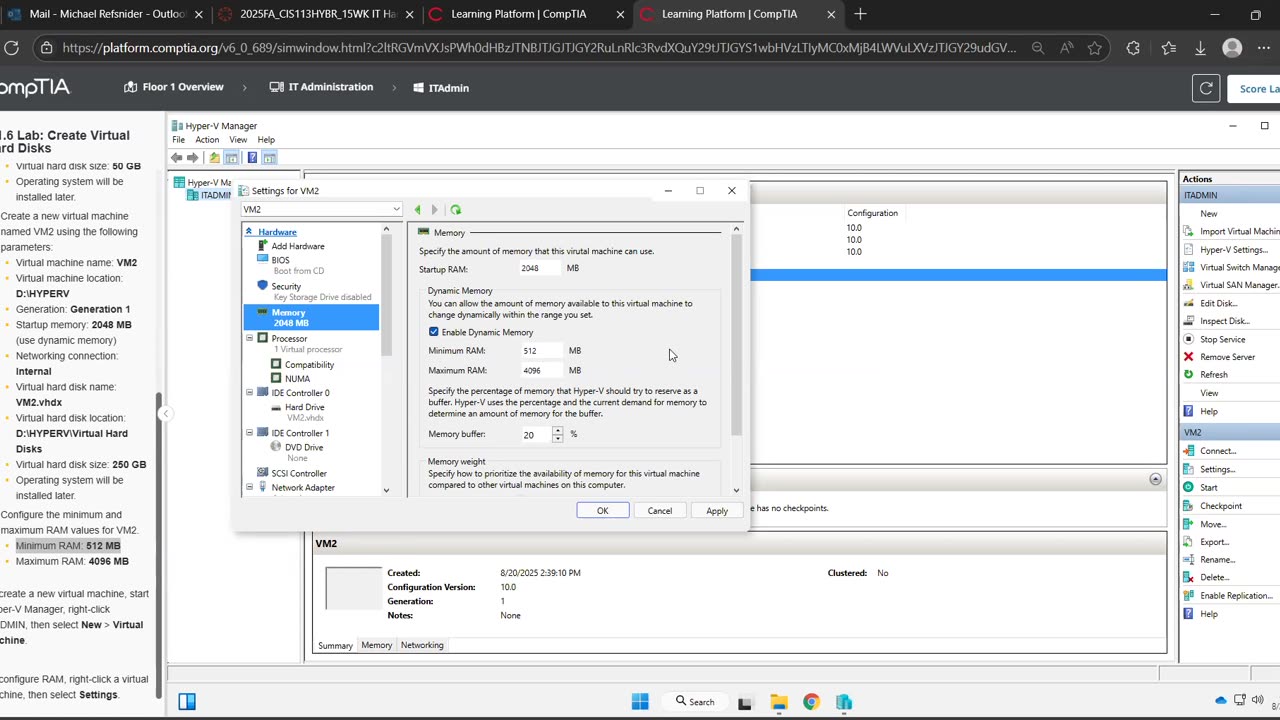The width and height of the screenshot is (1280, 720).
Task: Click IT Administration navigation link
Action: (321, 87)
